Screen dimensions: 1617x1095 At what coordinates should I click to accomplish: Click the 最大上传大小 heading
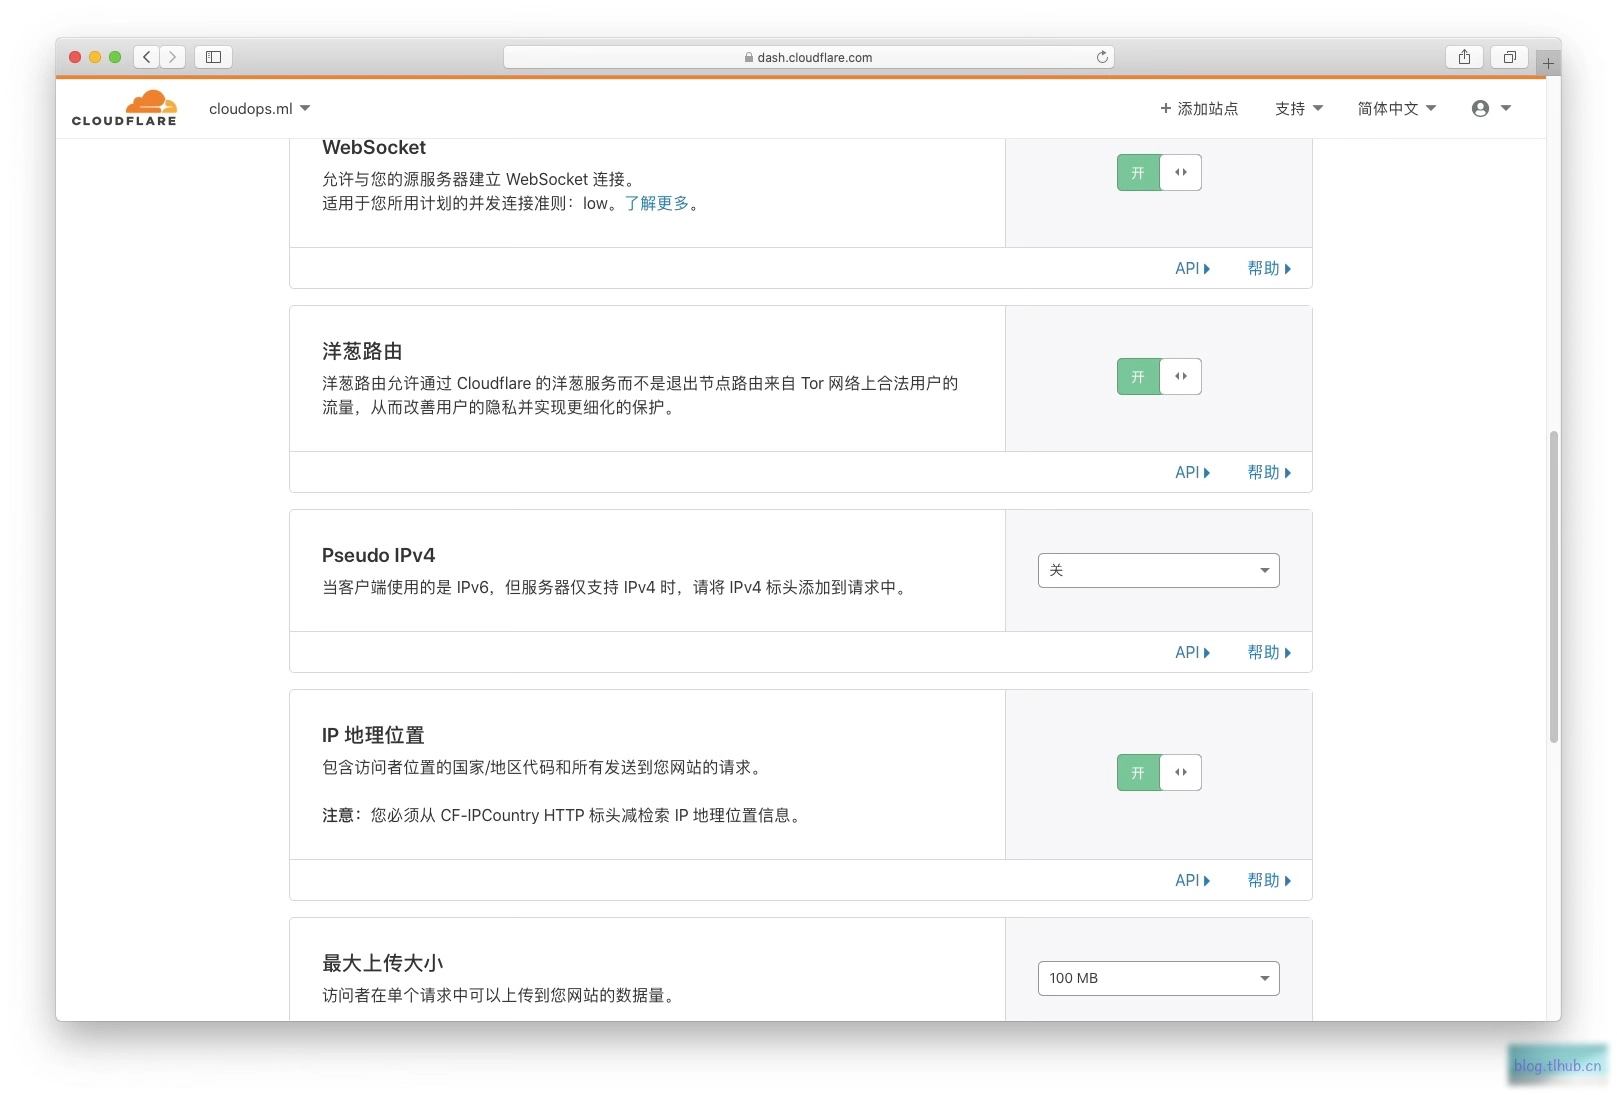[382, 963]
